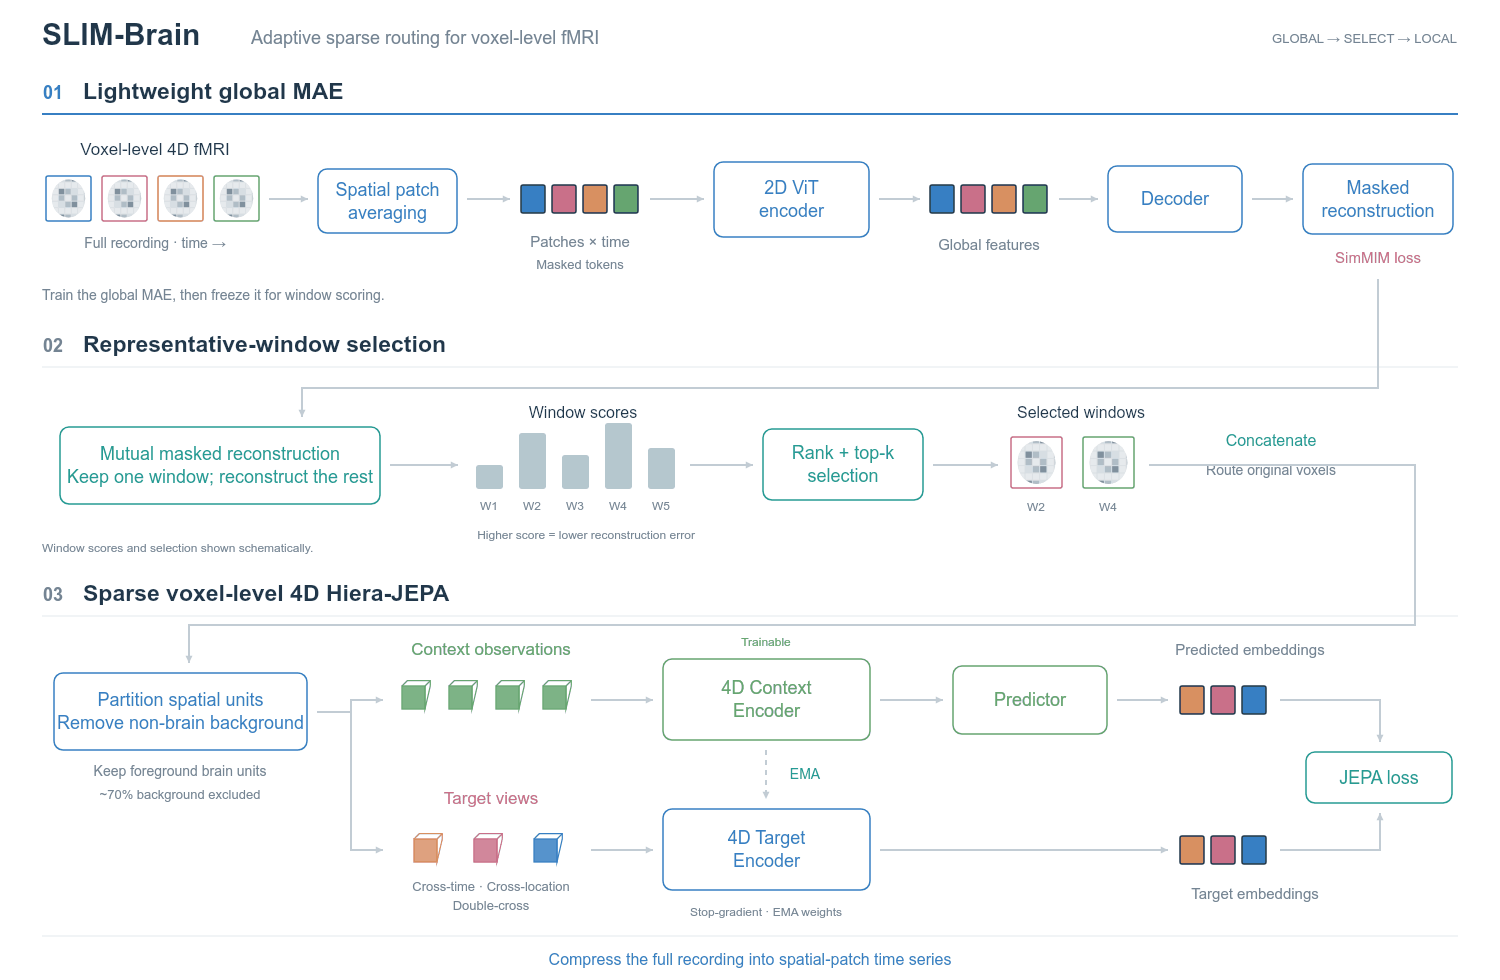
Task: Select the 2D ViT encoder block
Action: pos(791,199)
